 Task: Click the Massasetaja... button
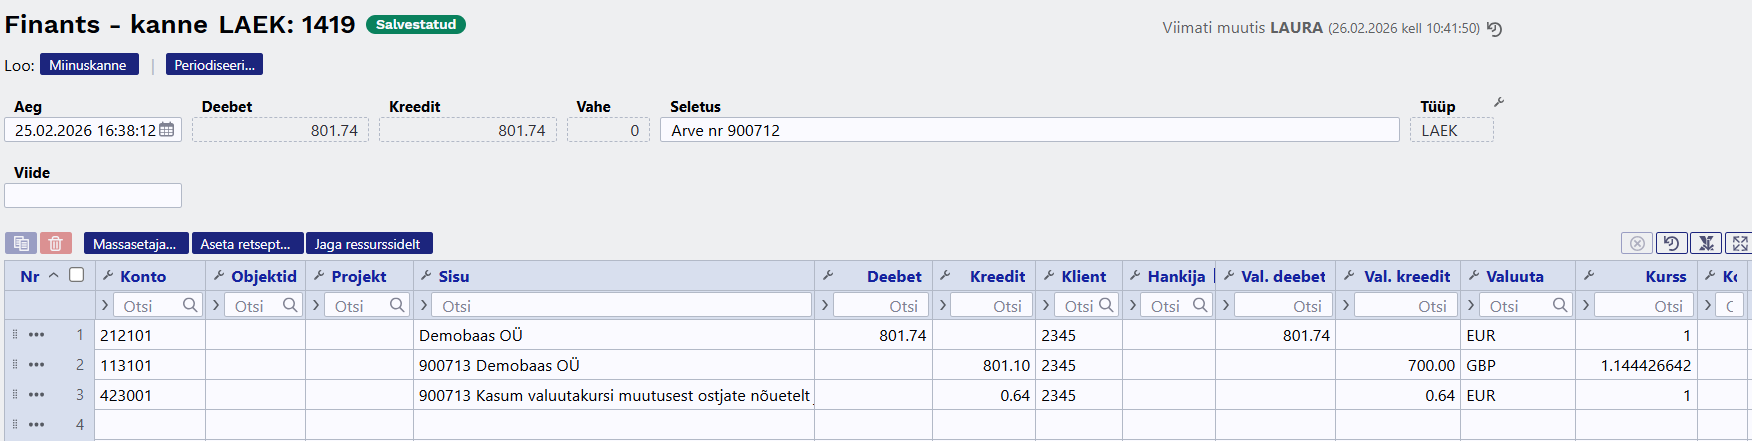134,243
